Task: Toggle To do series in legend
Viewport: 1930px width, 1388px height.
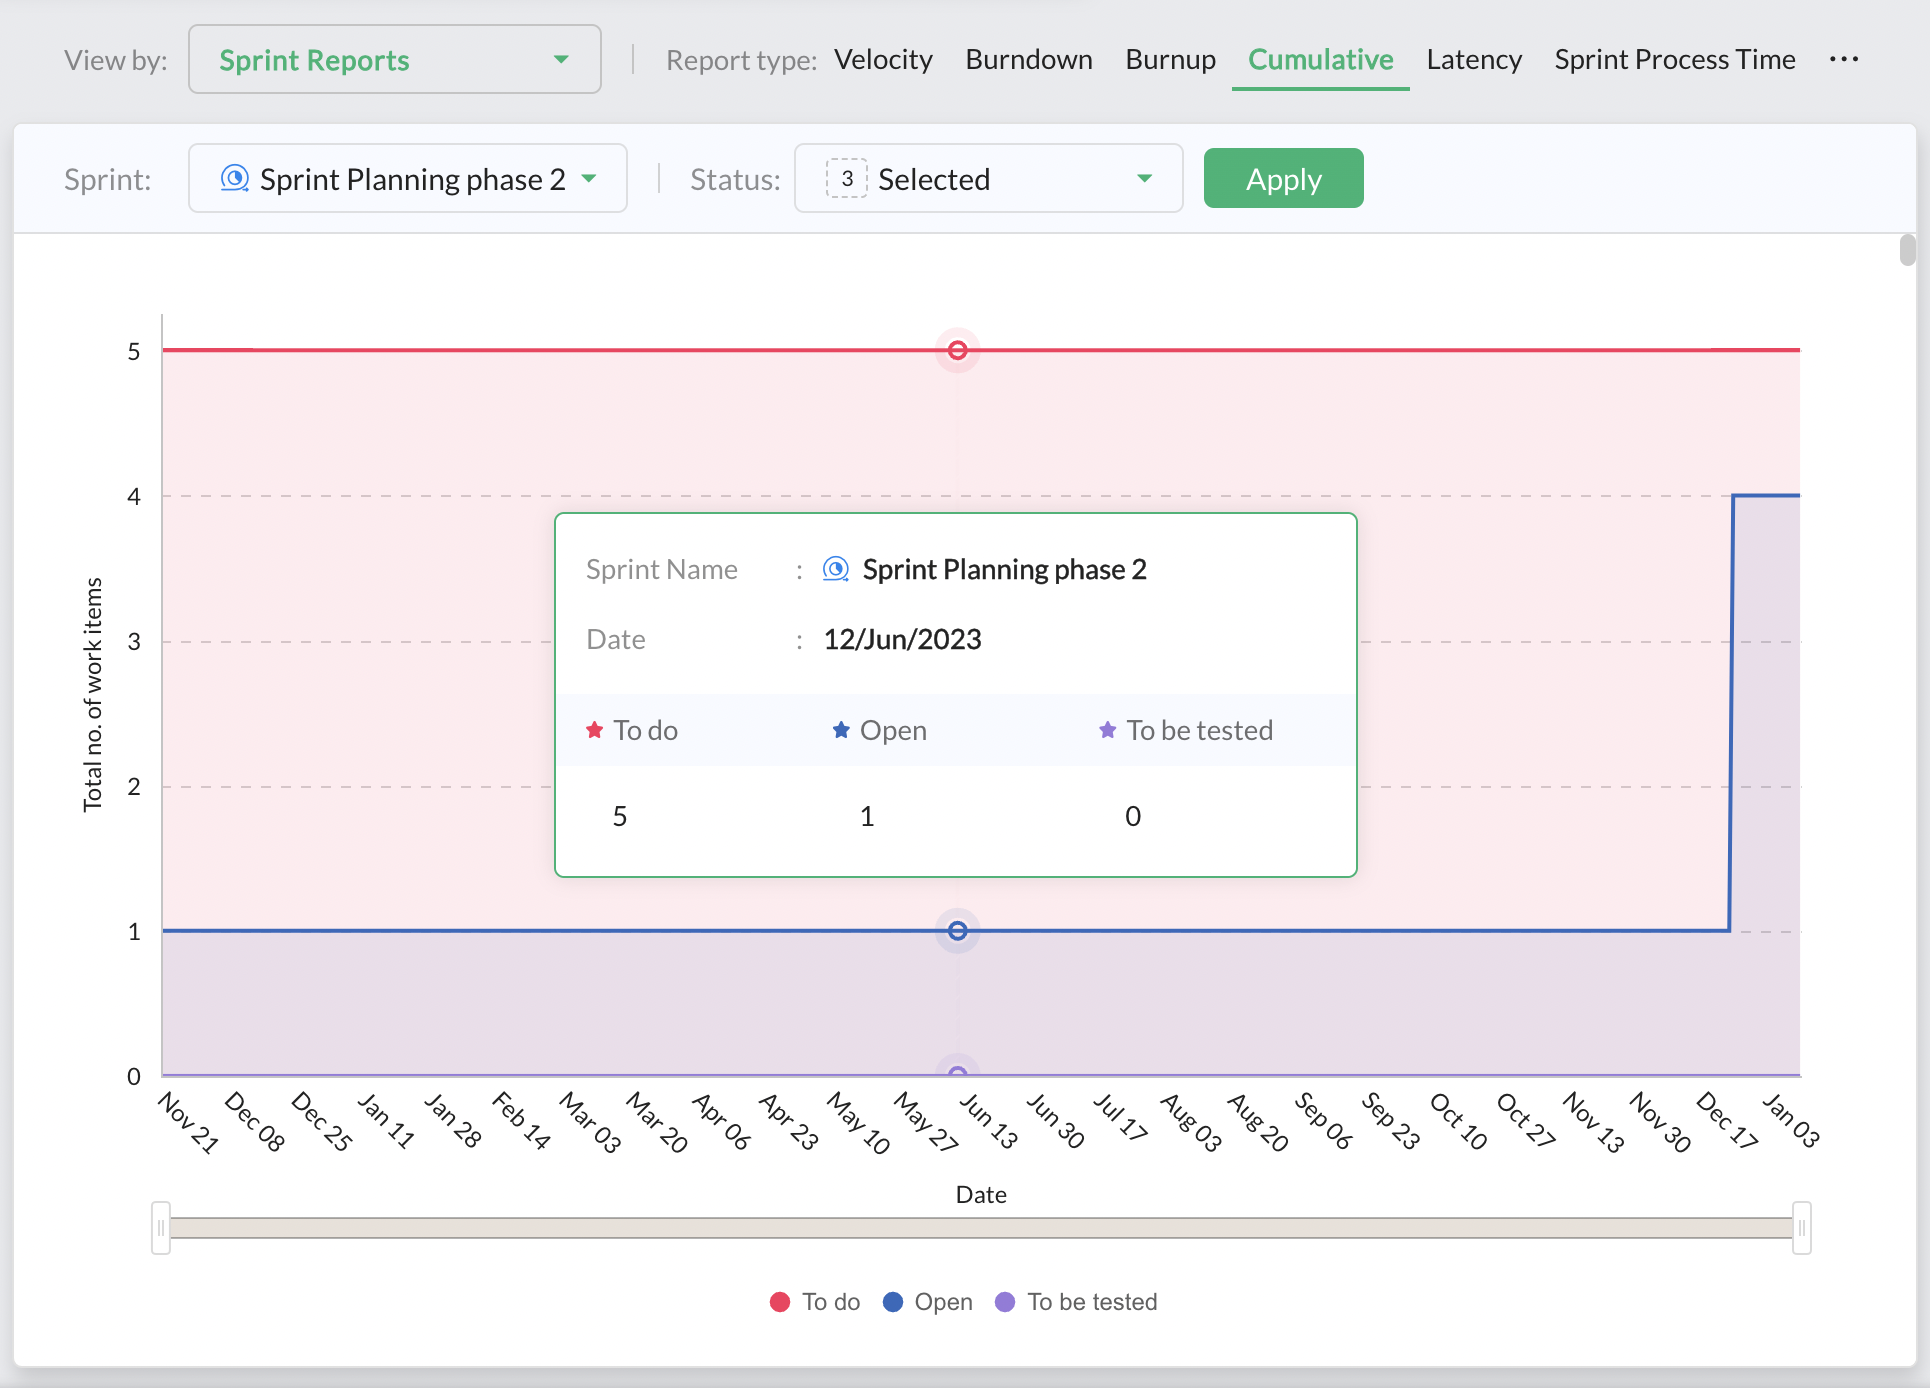Action: point(815,1302)
